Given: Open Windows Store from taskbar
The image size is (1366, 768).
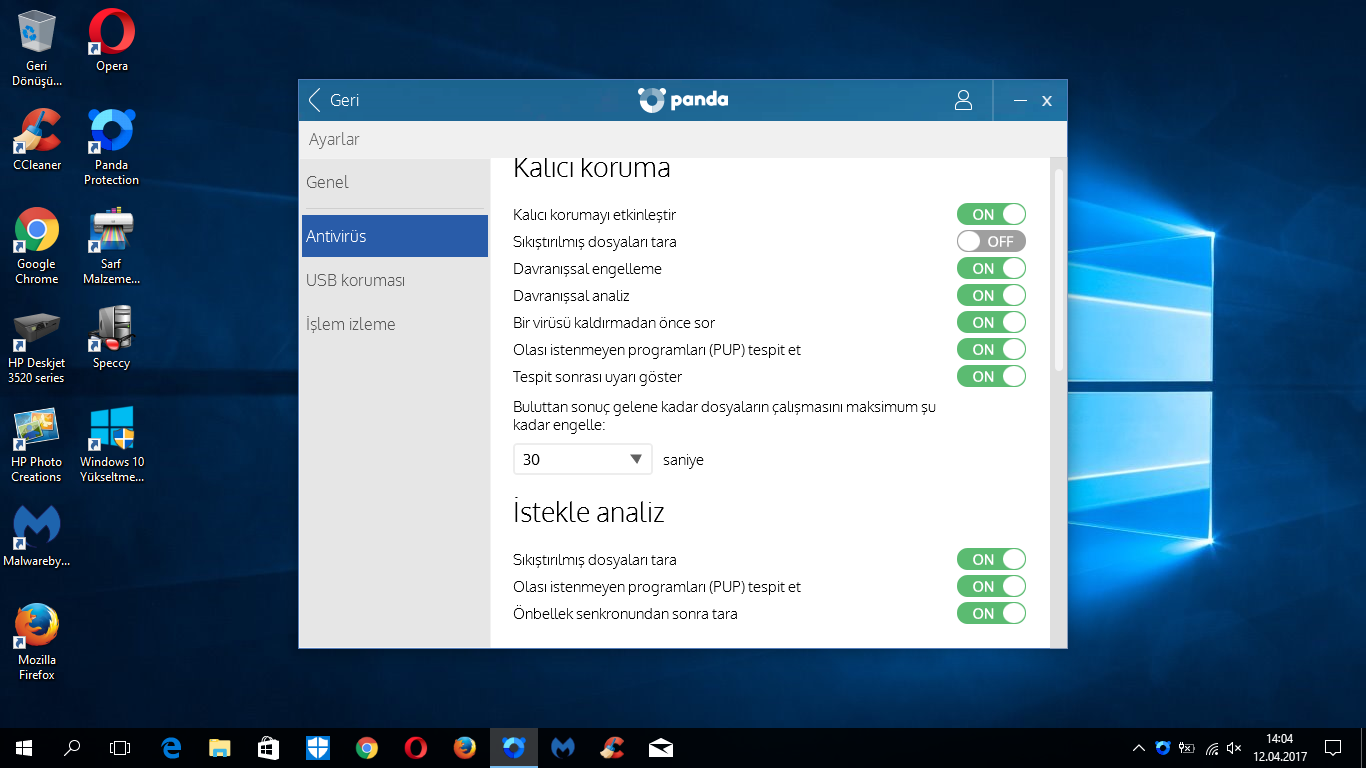Looking at the screenshot, I should tap(269, 747).
